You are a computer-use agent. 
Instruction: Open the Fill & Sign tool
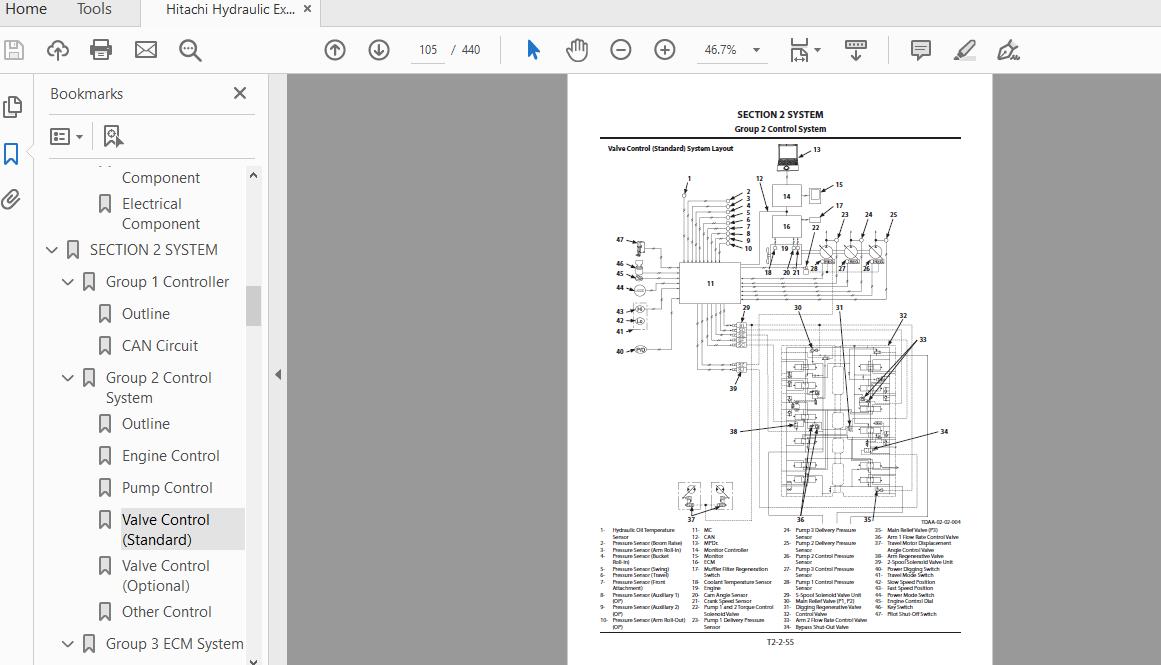click(x=1007, y=49)
